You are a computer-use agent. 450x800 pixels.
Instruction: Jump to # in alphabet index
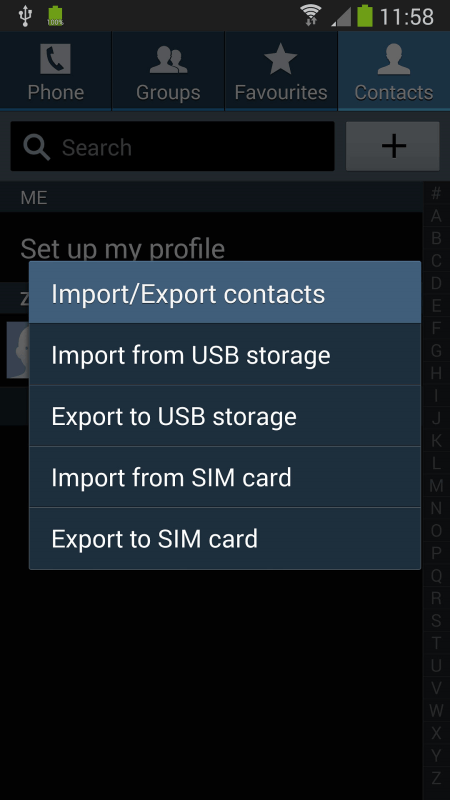coord(436,193)
